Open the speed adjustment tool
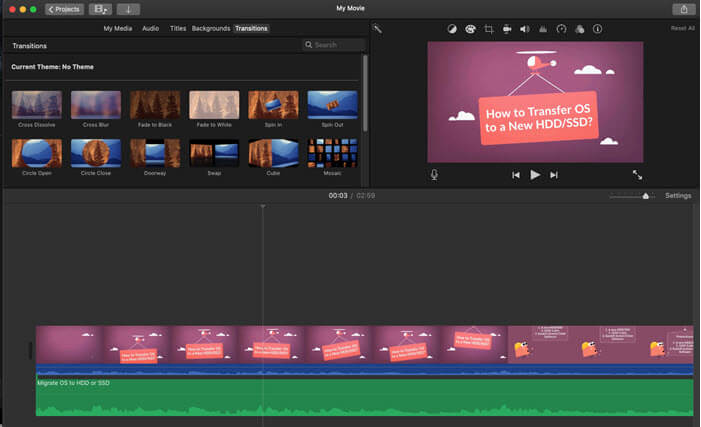 tap(561, 29)
